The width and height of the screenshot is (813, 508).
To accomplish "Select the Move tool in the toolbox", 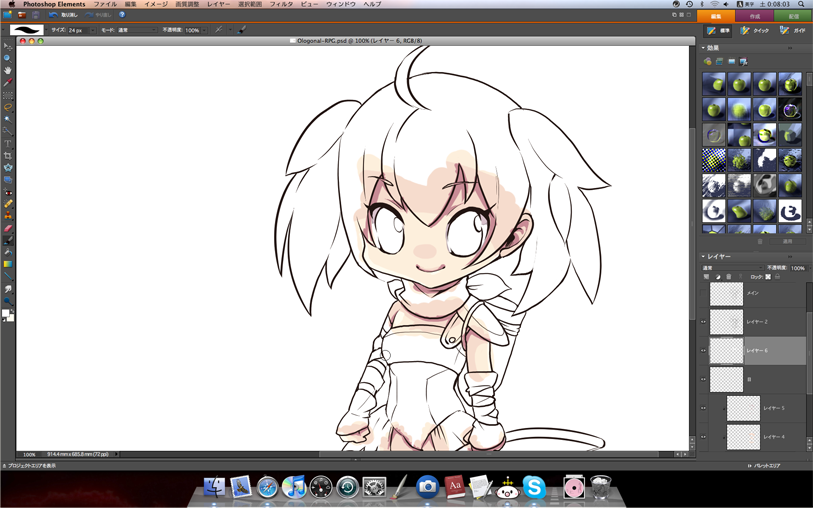I will [8, 47].
